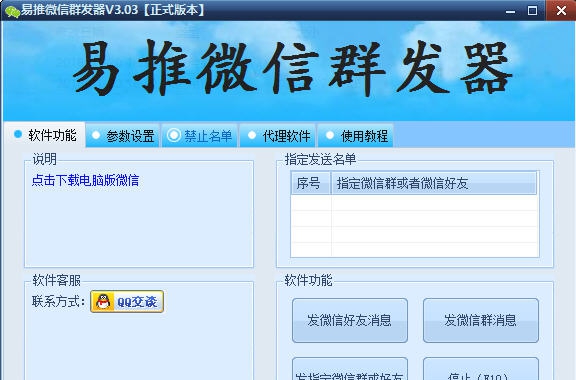Click the 点击下载电脑版微信 link
This screenshot has width=576, height=380.
[86, 180]
